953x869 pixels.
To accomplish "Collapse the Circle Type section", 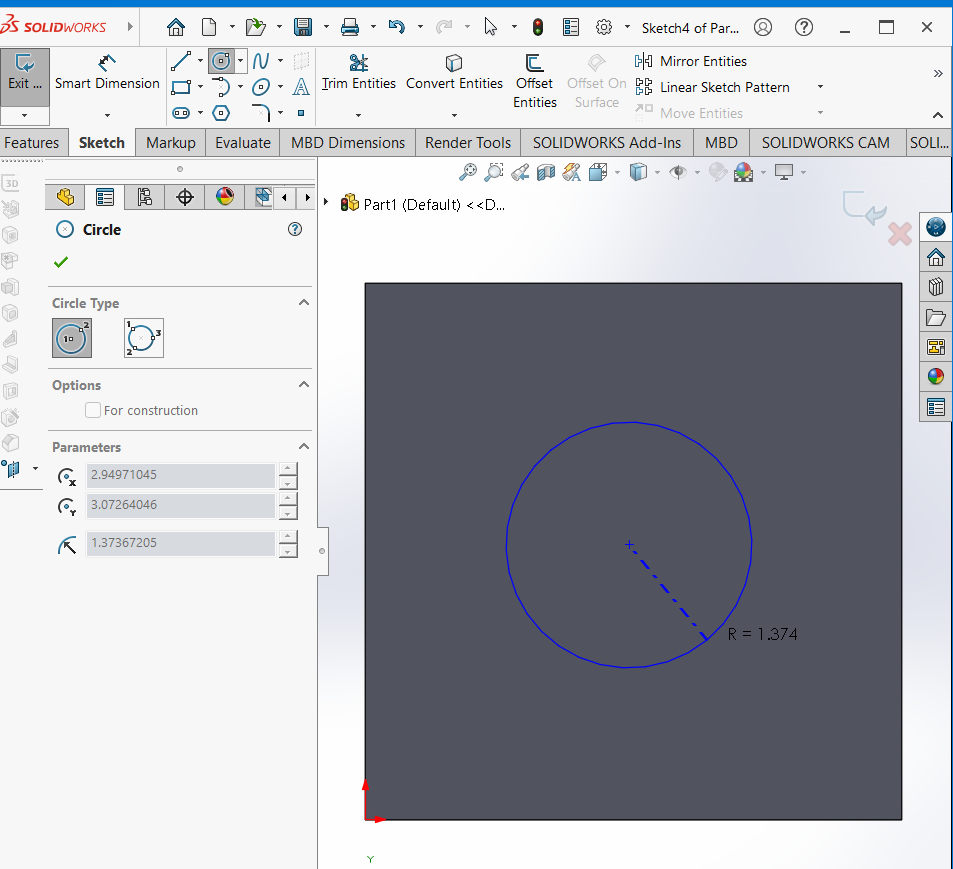I will (x=304, y=302).
